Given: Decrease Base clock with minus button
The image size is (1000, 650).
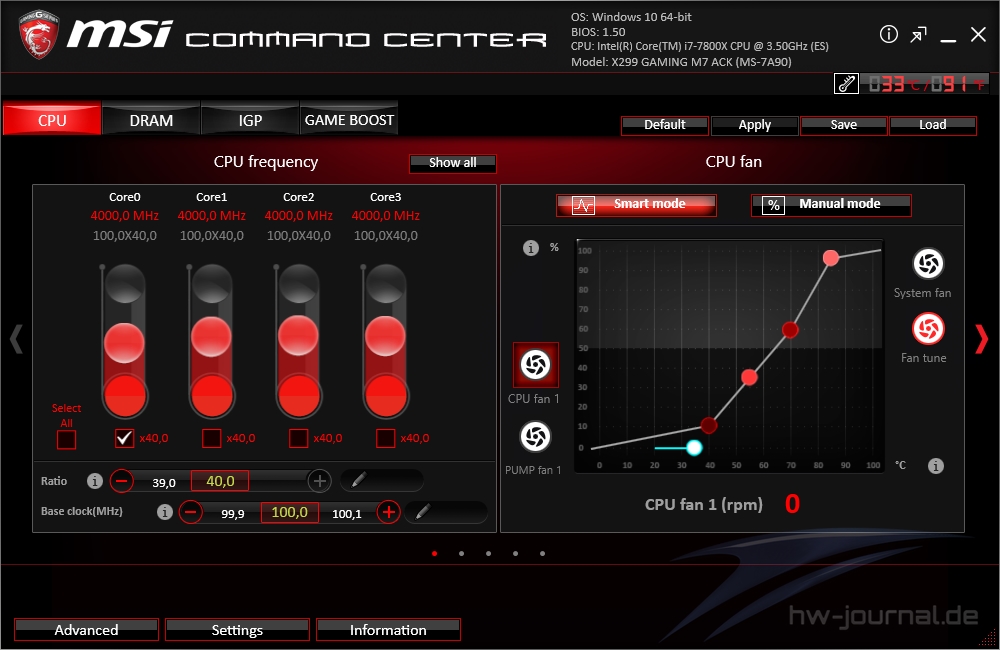Looking at the screenshot, I should coord(190,512).
